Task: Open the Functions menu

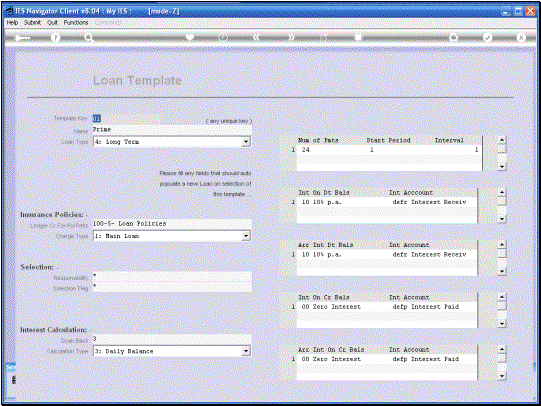Action: [76, 22]
